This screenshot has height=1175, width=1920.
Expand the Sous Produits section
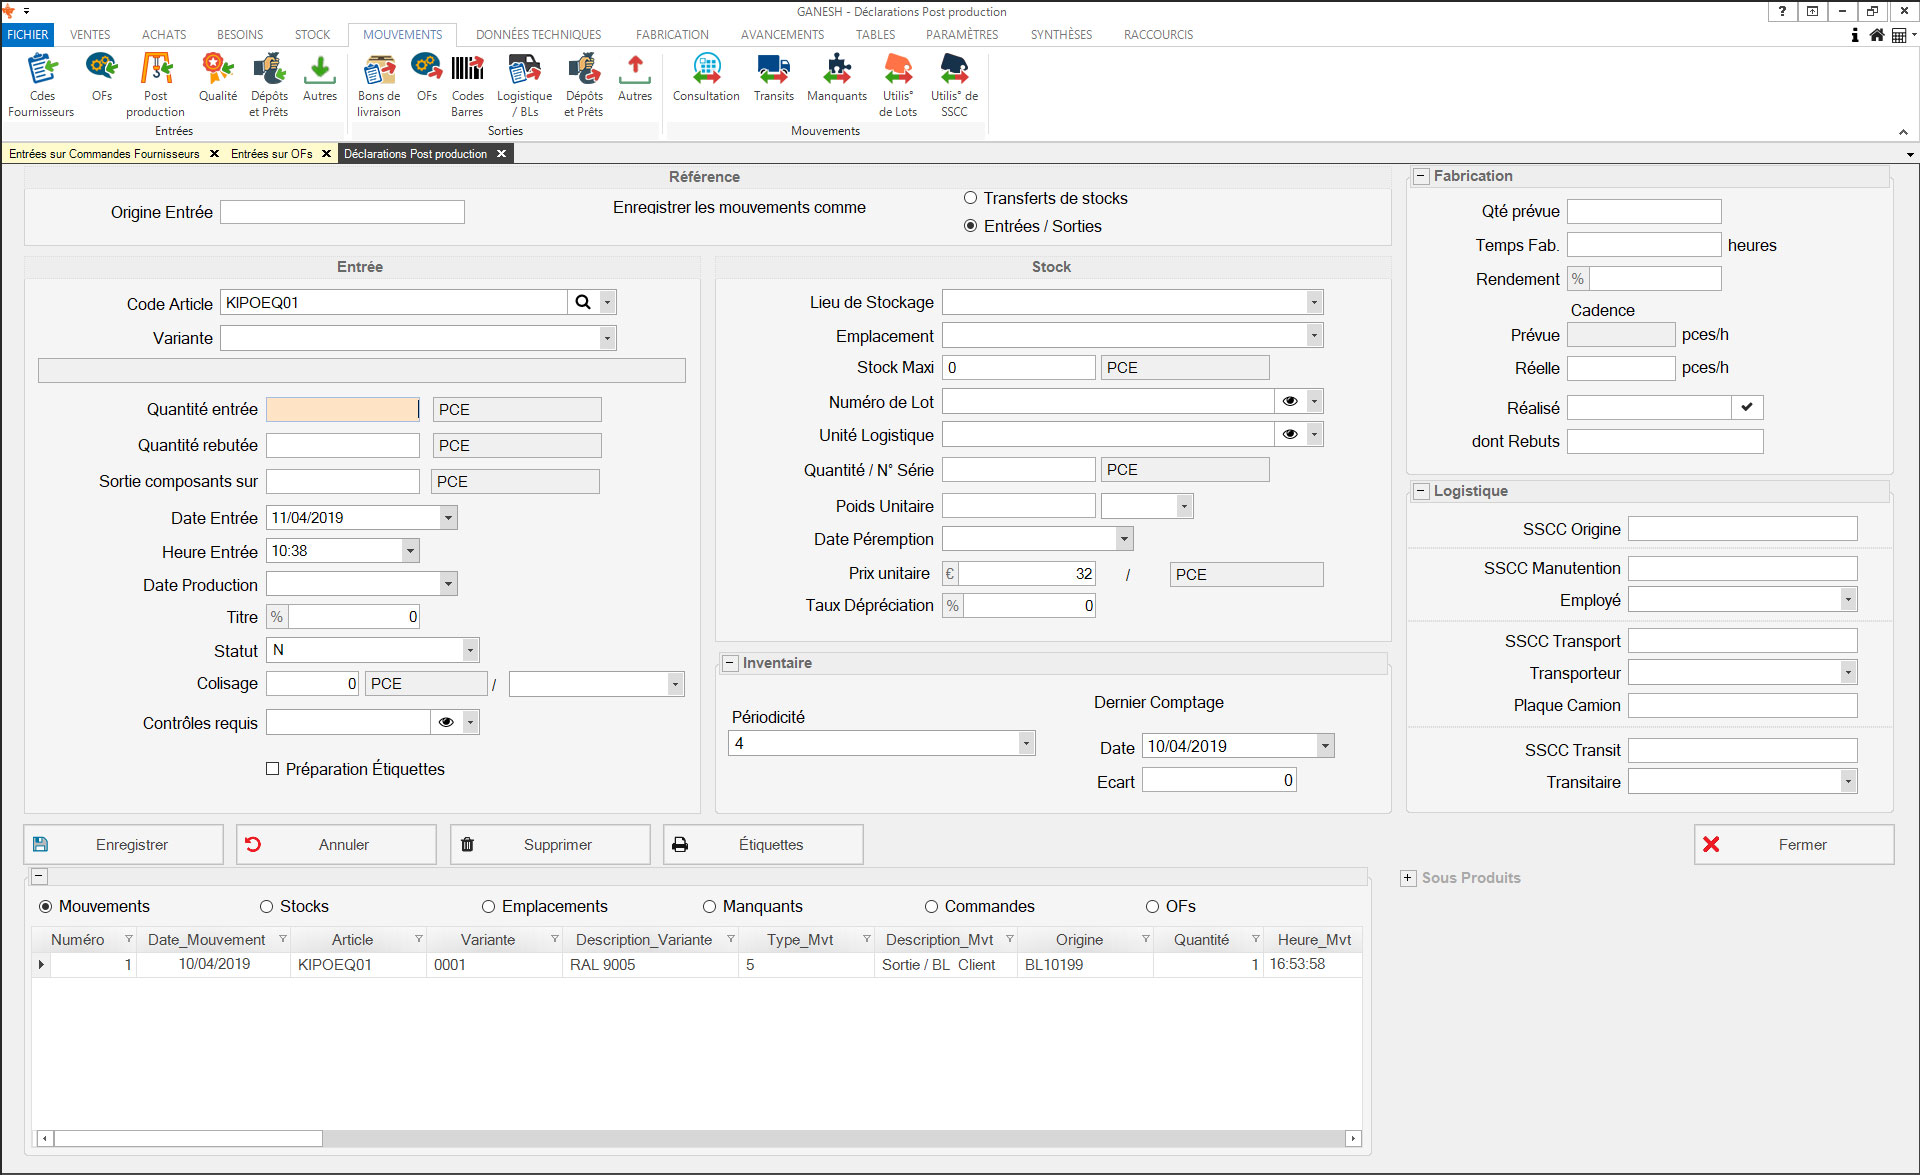click(x=1408, y=878)
